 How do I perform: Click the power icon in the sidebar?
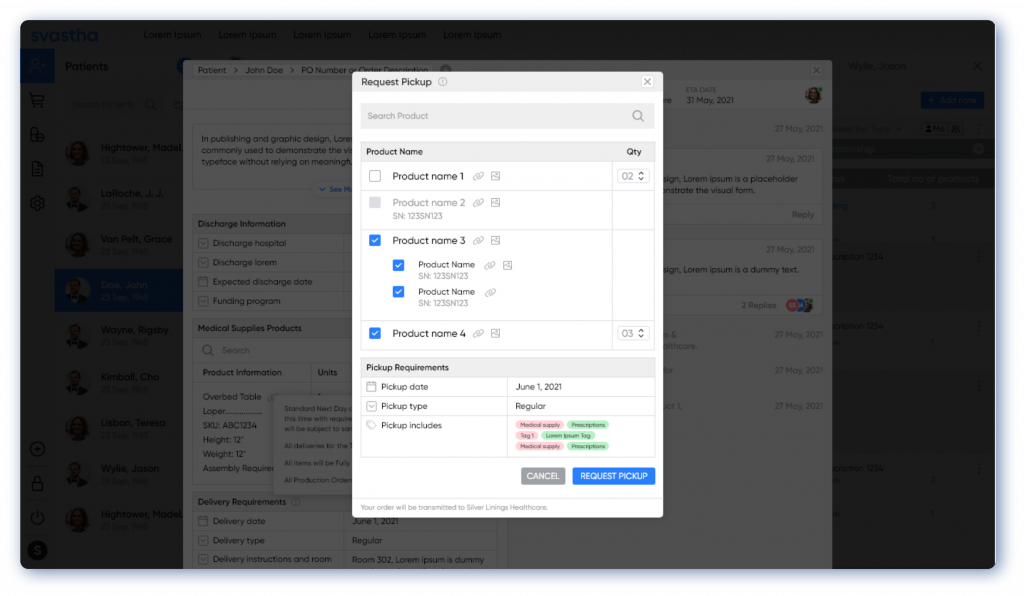37,518
